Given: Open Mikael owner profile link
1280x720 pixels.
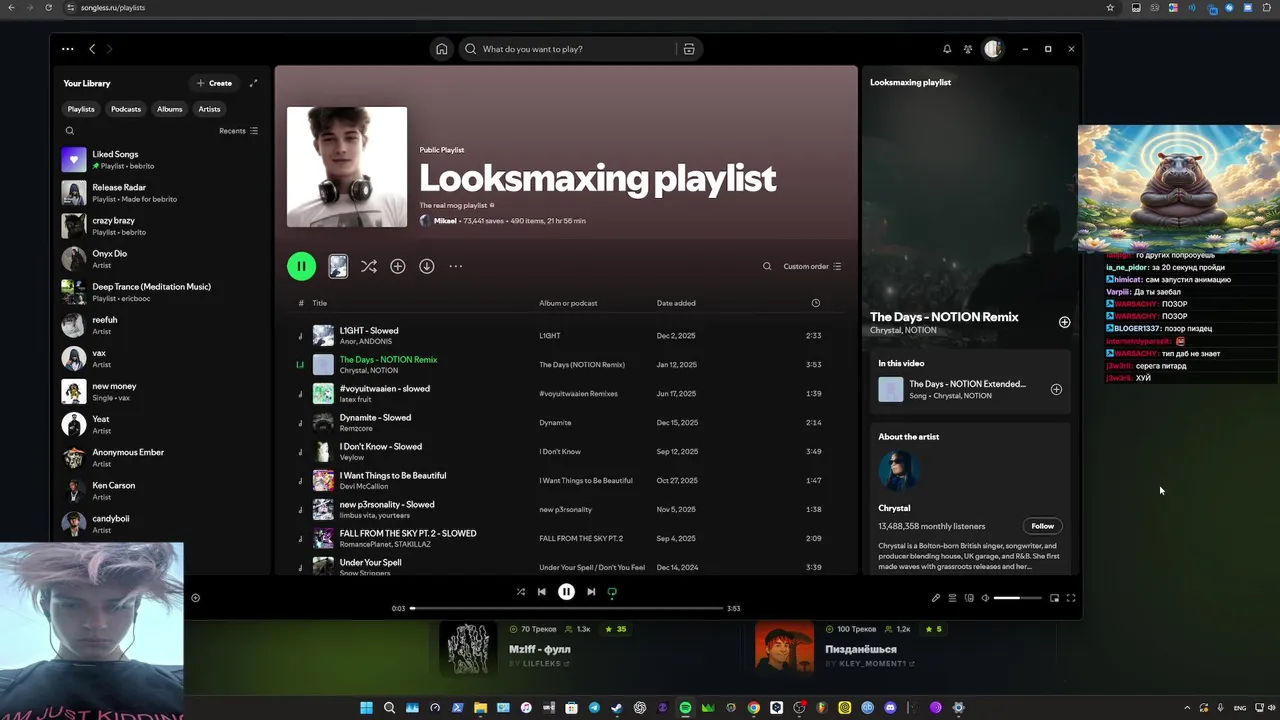Looking at the screenshot, I should click(x=445, y=221).
